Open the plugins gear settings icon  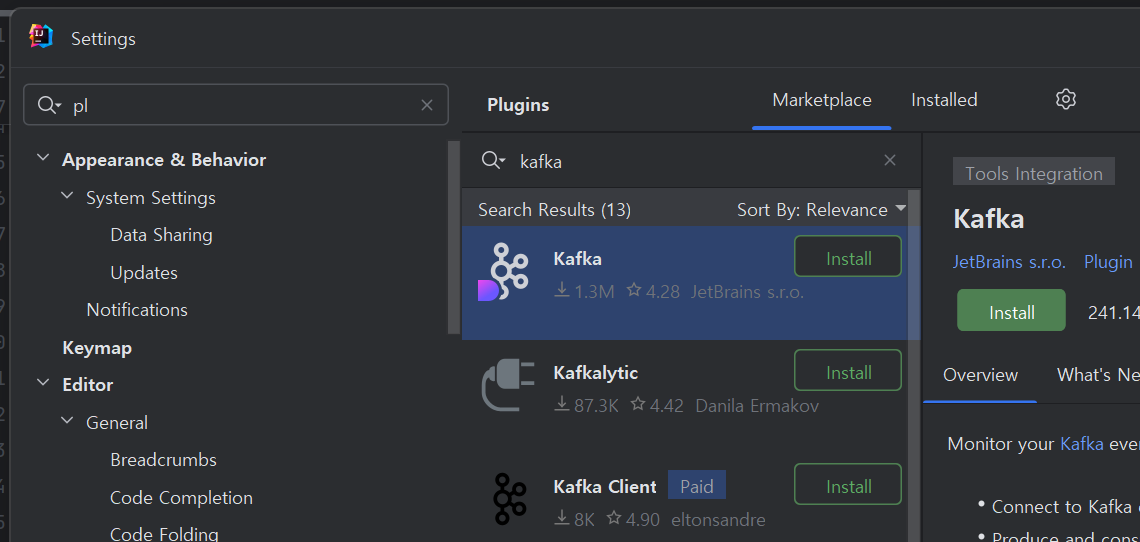click(1065, 100)
